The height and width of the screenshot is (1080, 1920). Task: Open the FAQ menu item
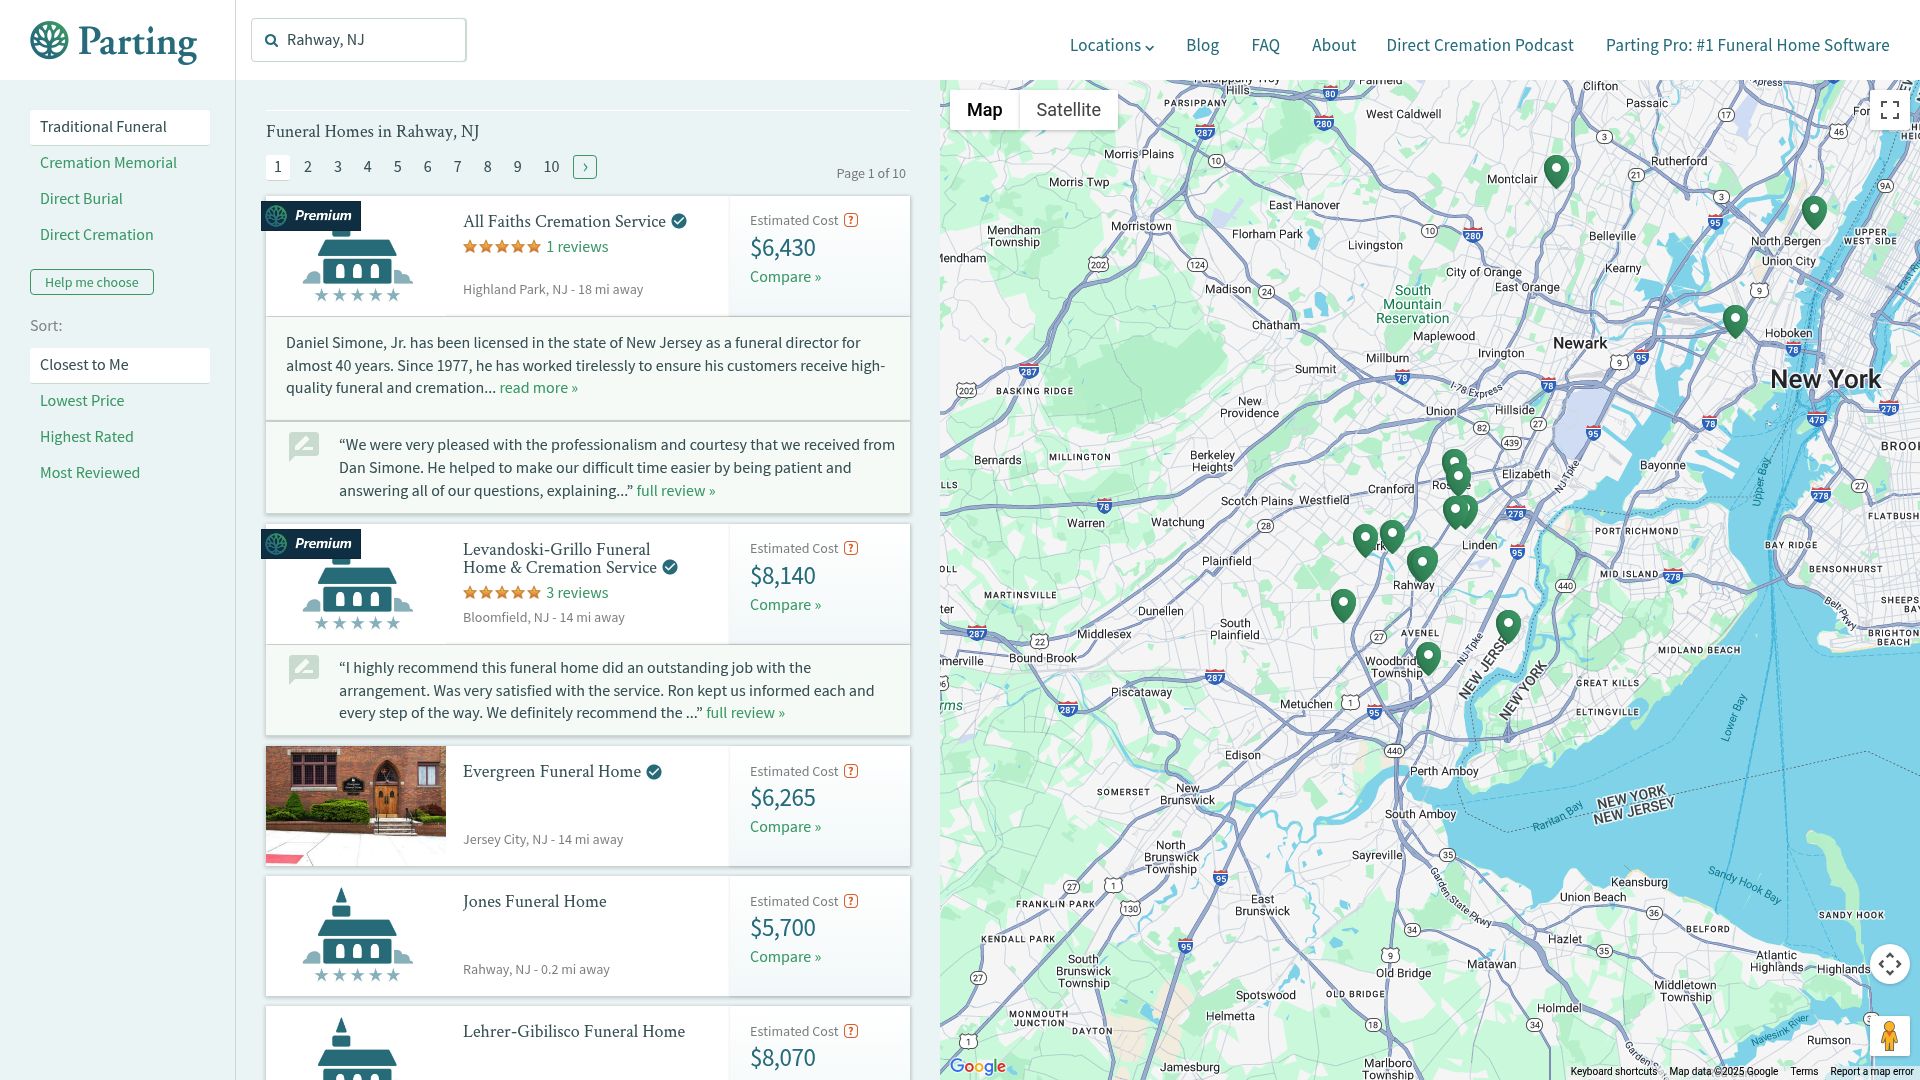pos(1265,45)
